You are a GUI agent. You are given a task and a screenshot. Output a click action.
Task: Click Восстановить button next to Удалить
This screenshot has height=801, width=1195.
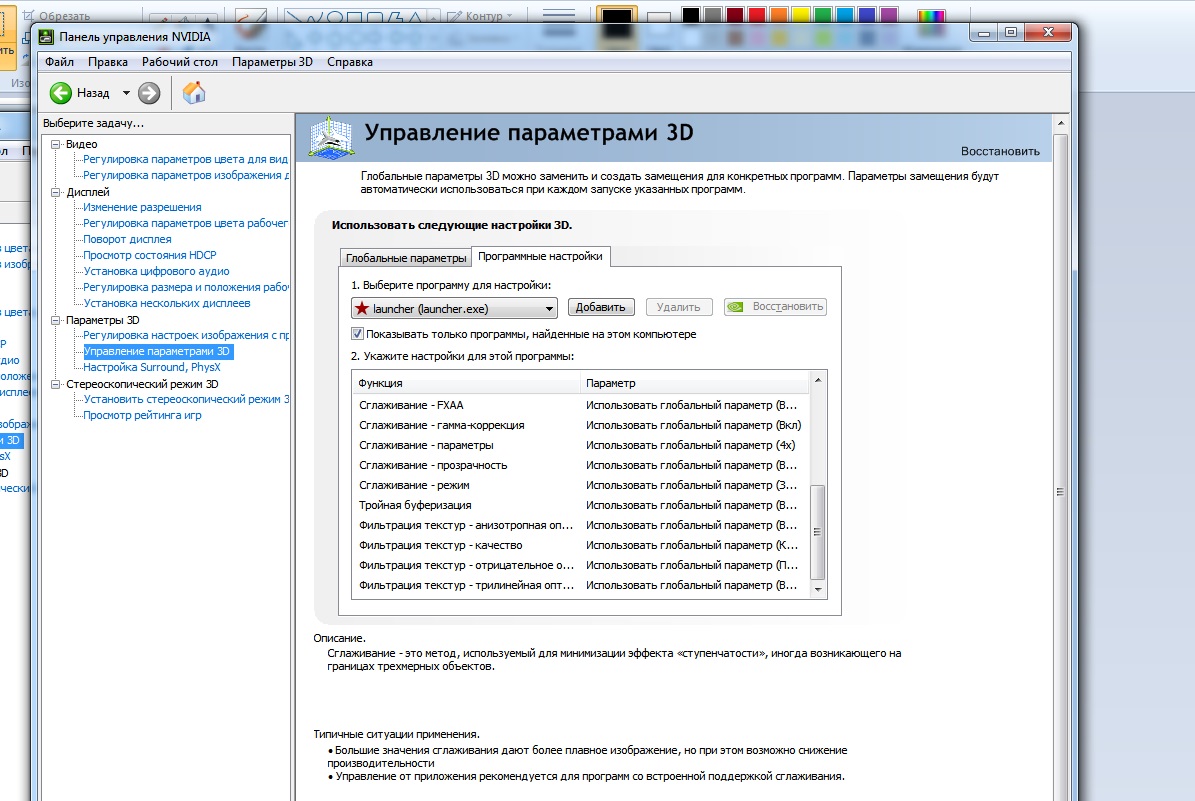click(775, 306)
